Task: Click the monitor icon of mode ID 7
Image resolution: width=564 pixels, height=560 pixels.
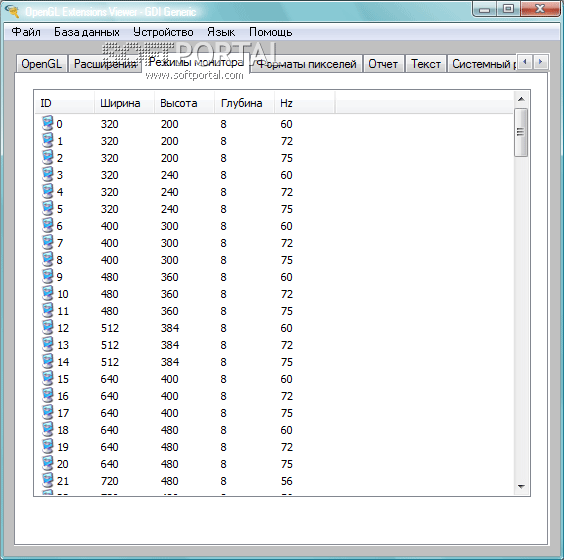Action: [47, 242]
